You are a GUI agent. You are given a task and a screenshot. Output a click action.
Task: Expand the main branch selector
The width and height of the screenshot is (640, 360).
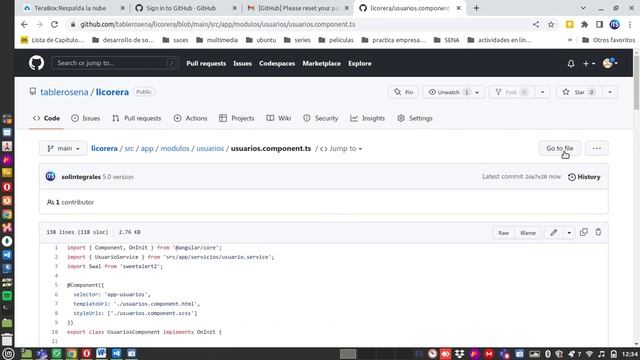(63, 148)
